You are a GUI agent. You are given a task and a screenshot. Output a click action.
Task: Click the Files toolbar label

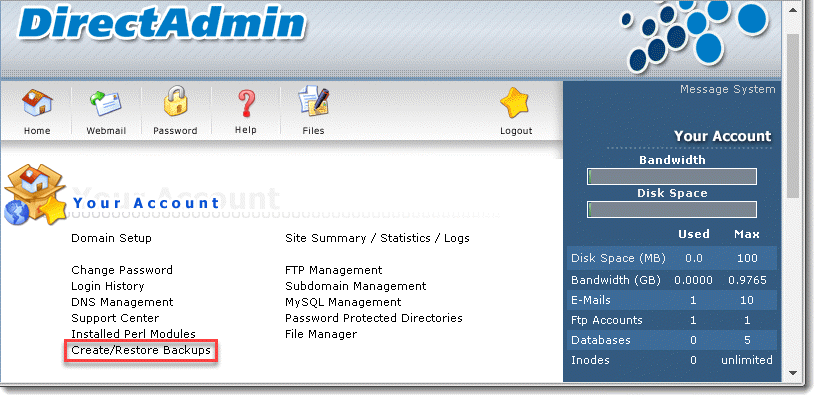[313, 131]
